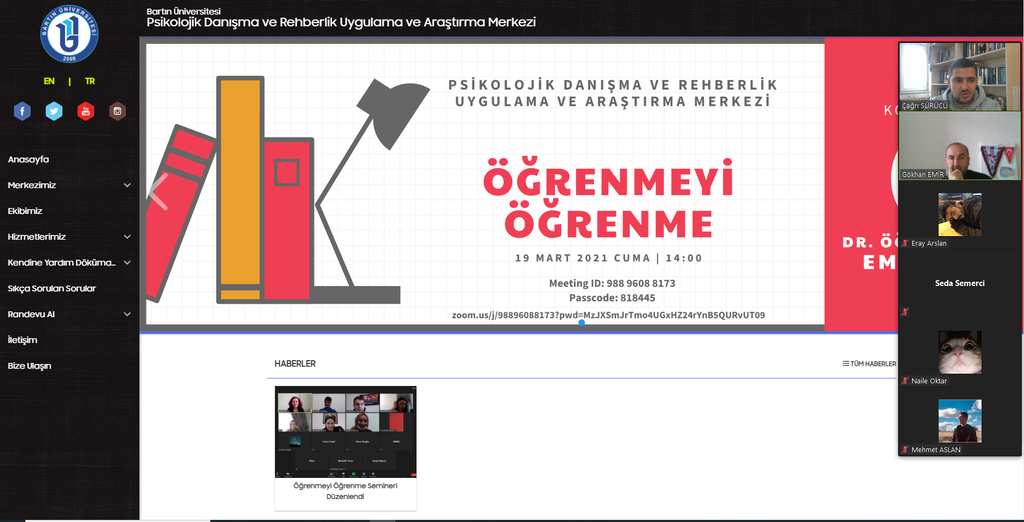
Task: Open the Öğrenmeyi Öğrenme Semineri Düzenlendi headline
Action: pos(345,490)
